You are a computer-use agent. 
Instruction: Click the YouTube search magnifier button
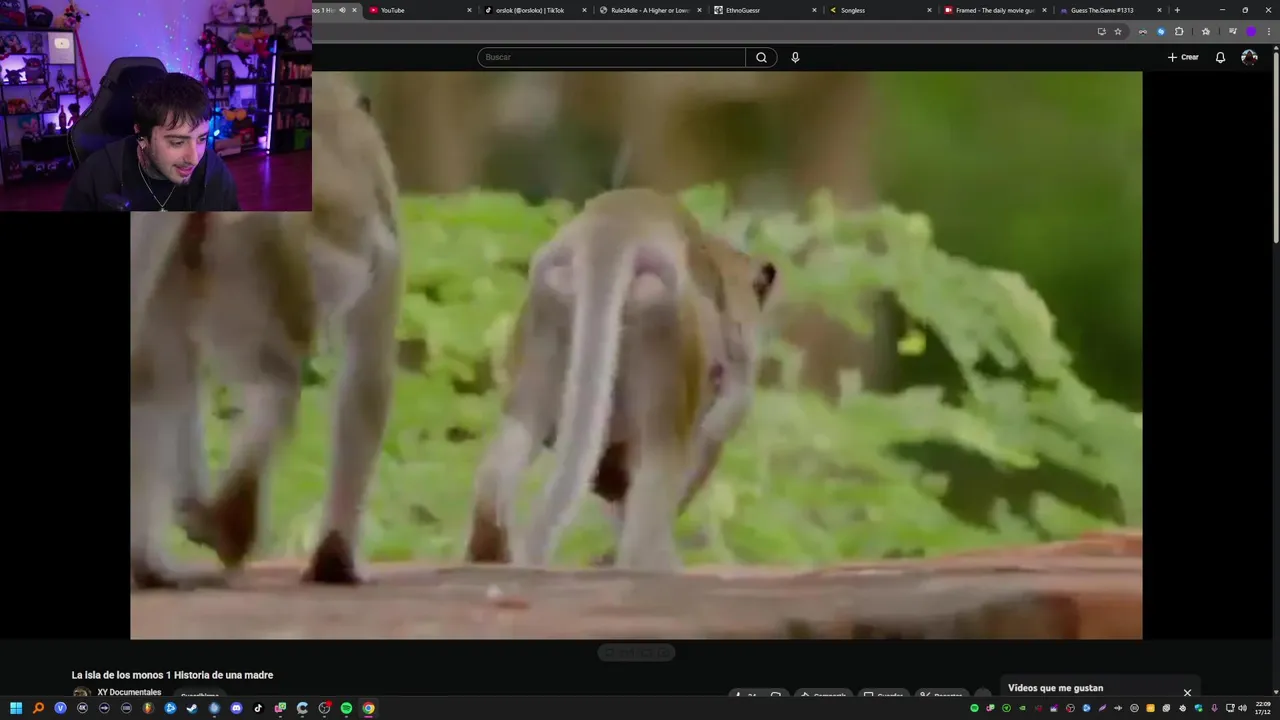pos(761,57)
